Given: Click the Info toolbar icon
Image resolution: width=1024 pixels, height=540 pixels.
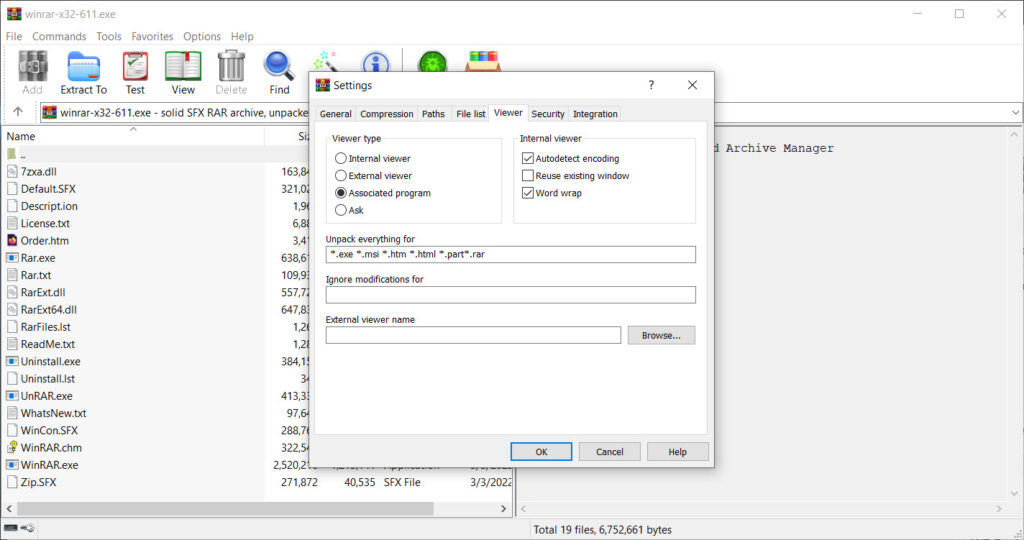Looking at the screenshot, I should click(376, 63).
